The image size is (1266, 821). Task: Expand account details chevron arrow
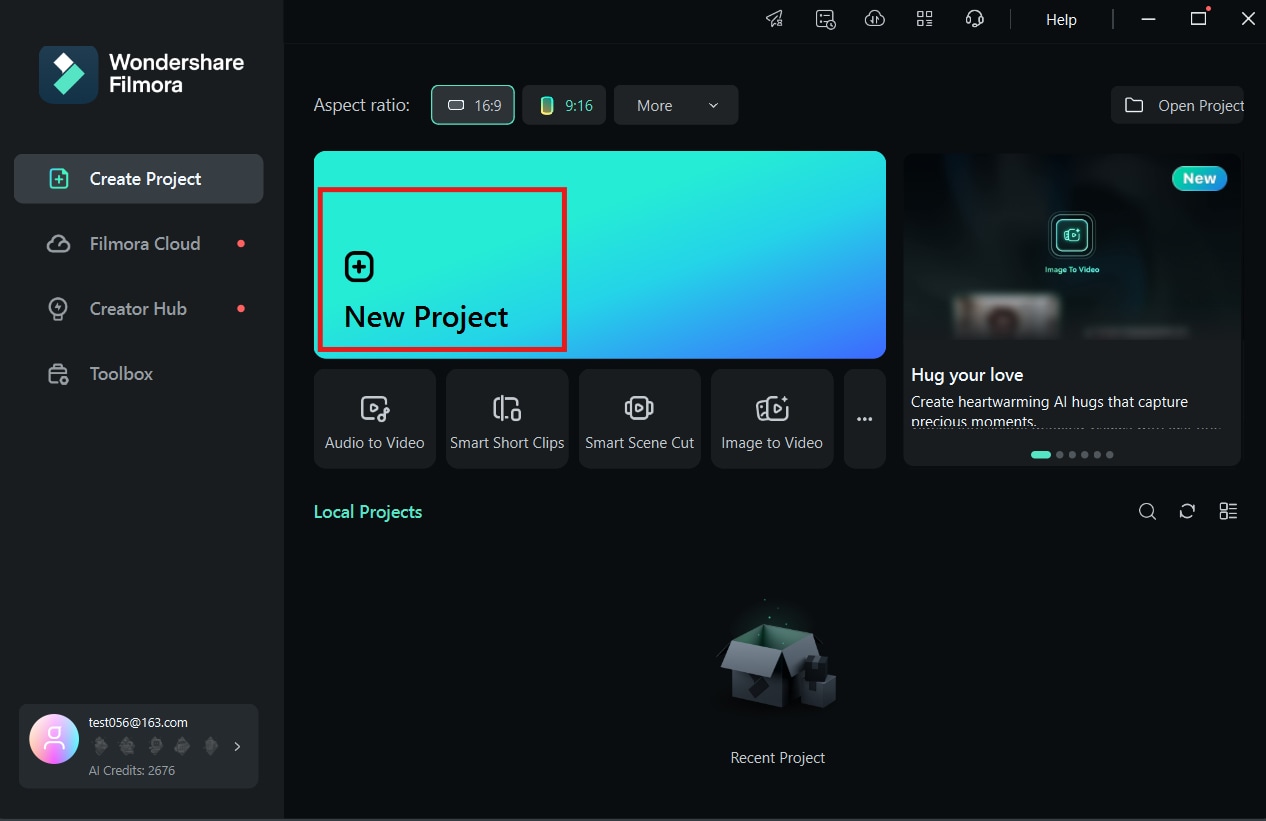237,746
